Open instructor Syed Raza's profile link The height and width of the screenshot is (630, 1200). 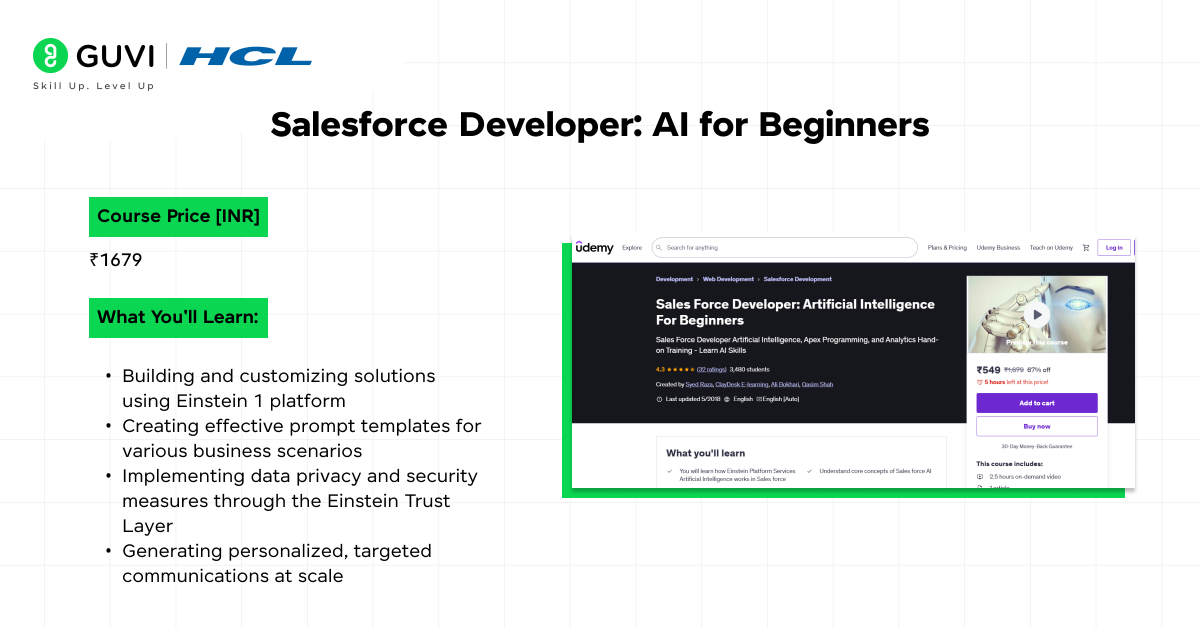tap(698, 384)
